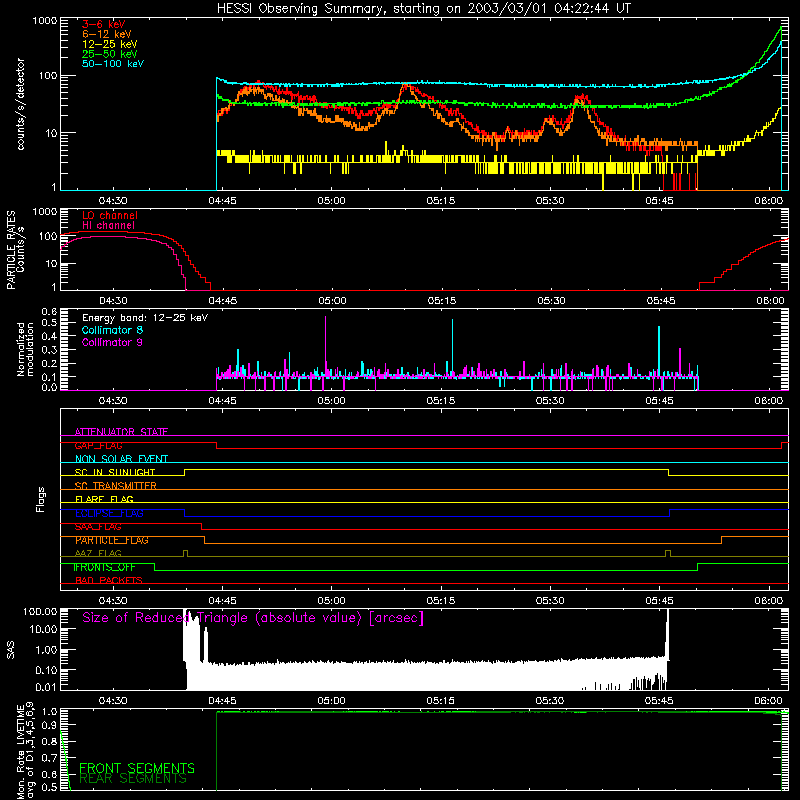Click the 04:45 tick under the particle rates plot
The image size is (800, 800).
[222, 301]
